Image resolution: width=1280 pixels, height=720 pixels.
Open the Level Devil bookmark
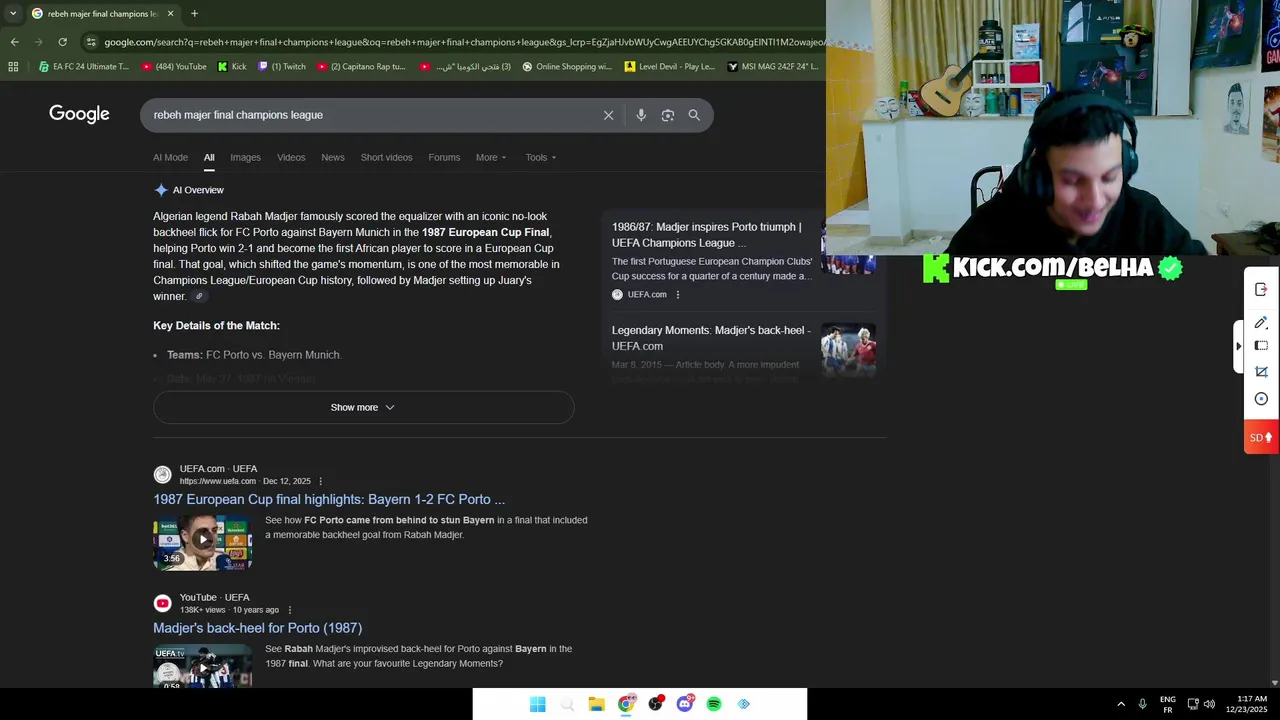[670, 67]
